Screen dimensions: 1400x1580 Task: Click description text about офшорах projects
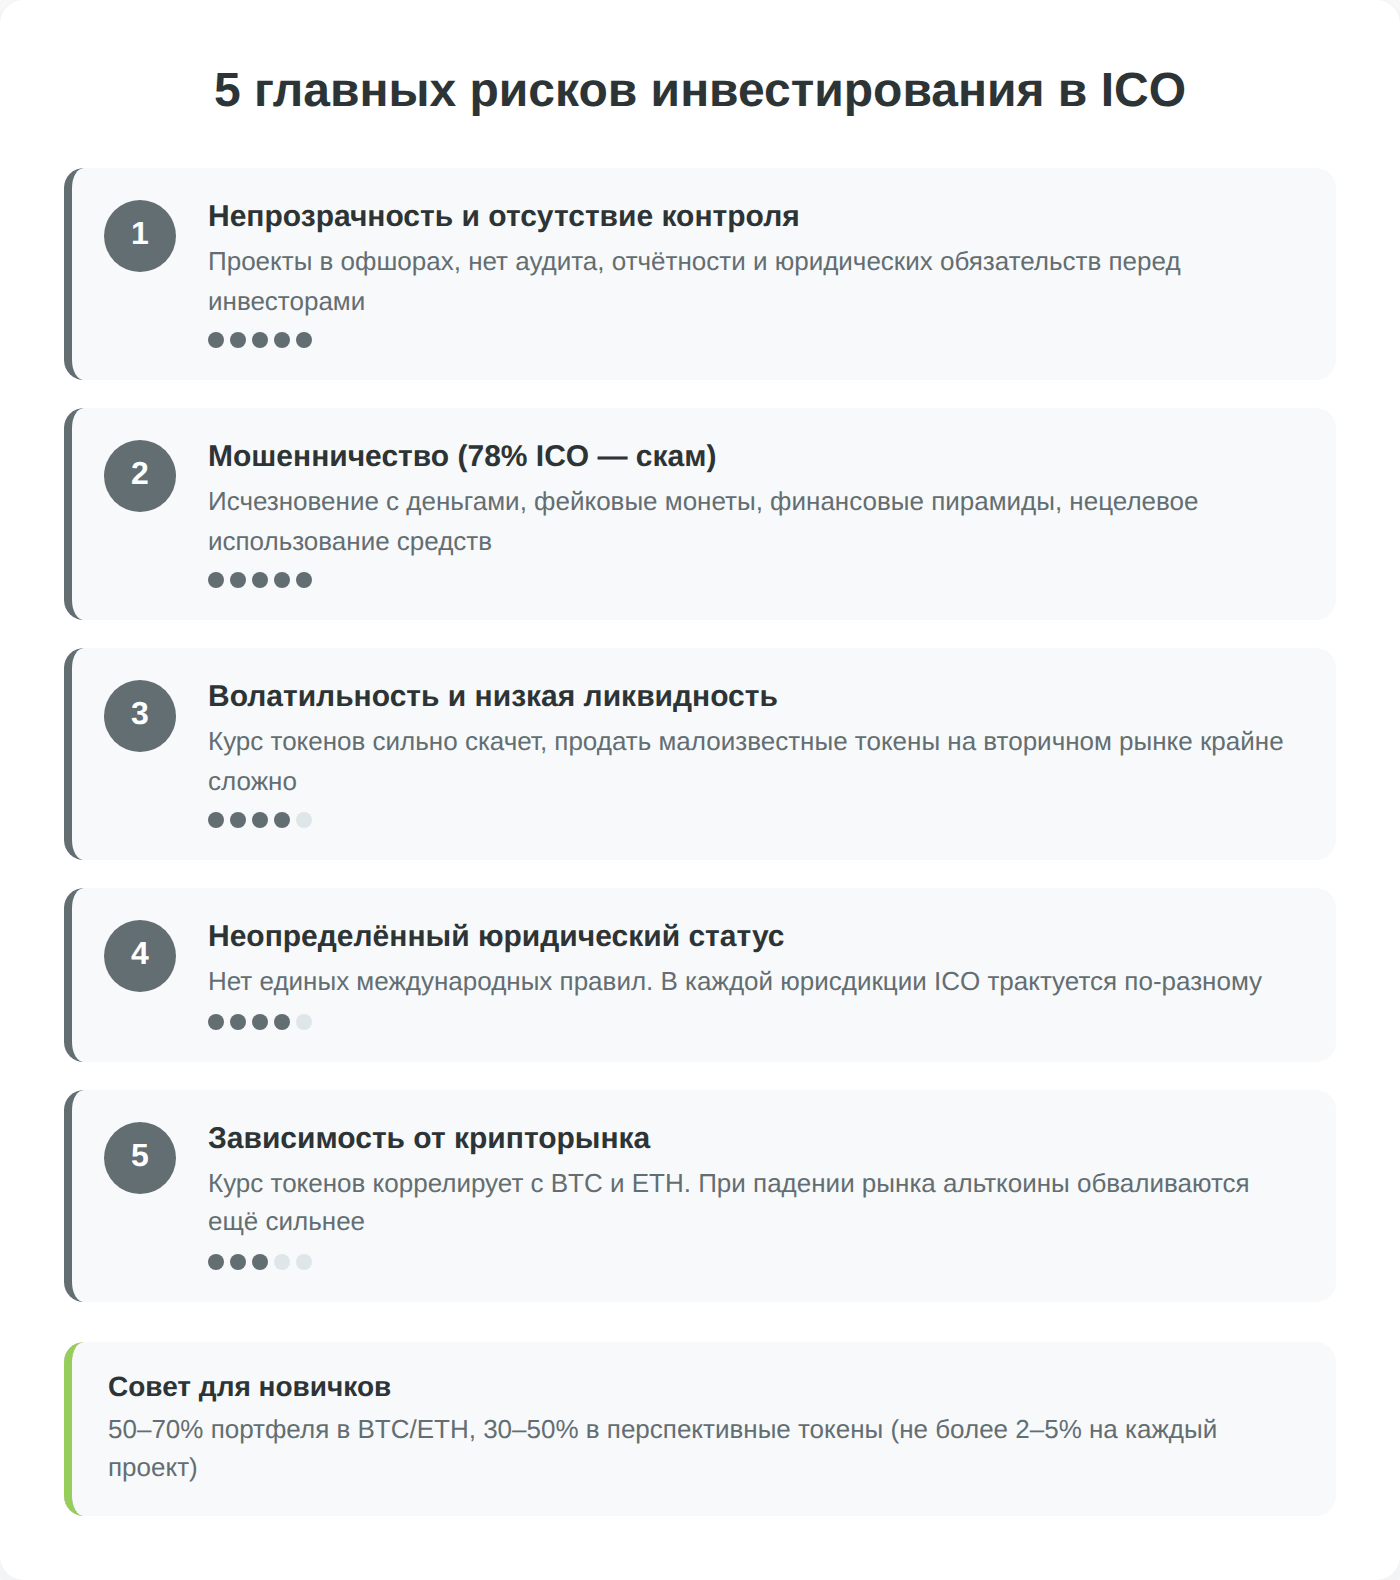694,262
